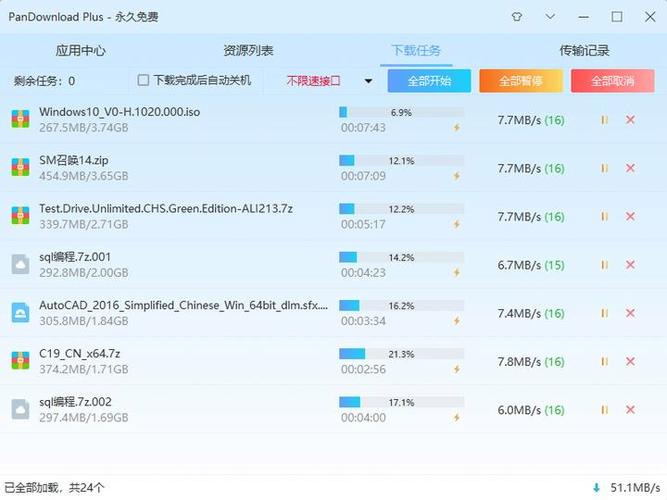Click the lightning boost icon for C19_CN_x64.7z

coord(456,369)
